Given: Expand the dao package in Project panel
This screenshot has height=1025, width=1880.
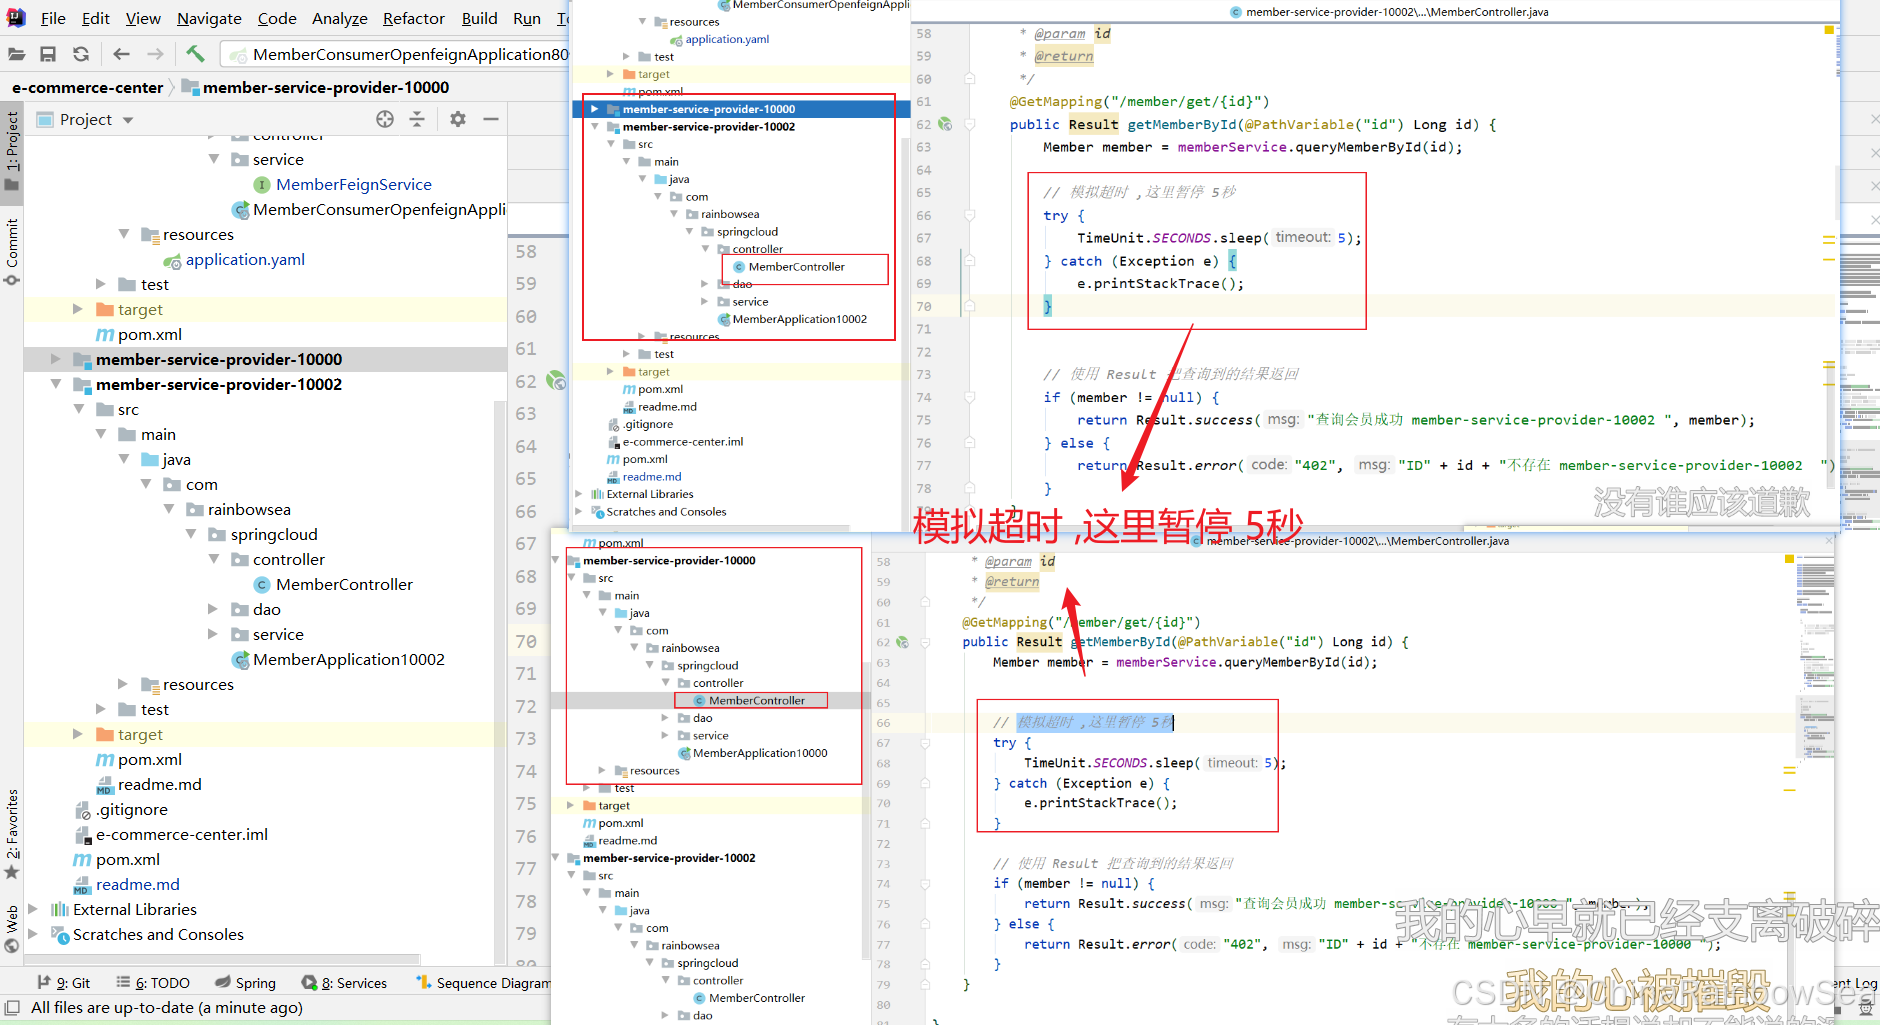Looking at the screenshot, I should point(212,609).
